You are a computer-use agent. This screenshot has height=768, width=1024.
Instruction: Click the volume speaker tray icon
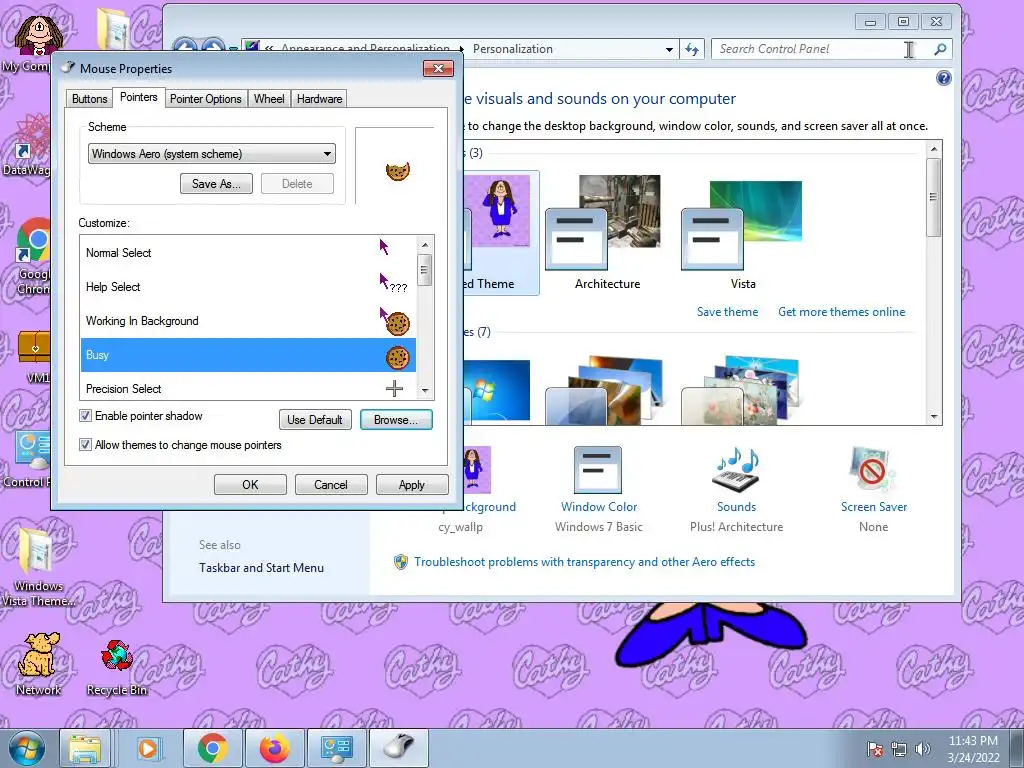(x=922, y=749)
